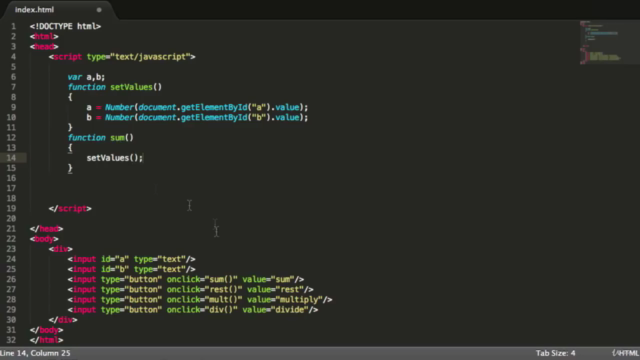Image resolution: width=640 pixels, height=360 pixels.
Task: Click the closing </html> tag
Action: 47,340
